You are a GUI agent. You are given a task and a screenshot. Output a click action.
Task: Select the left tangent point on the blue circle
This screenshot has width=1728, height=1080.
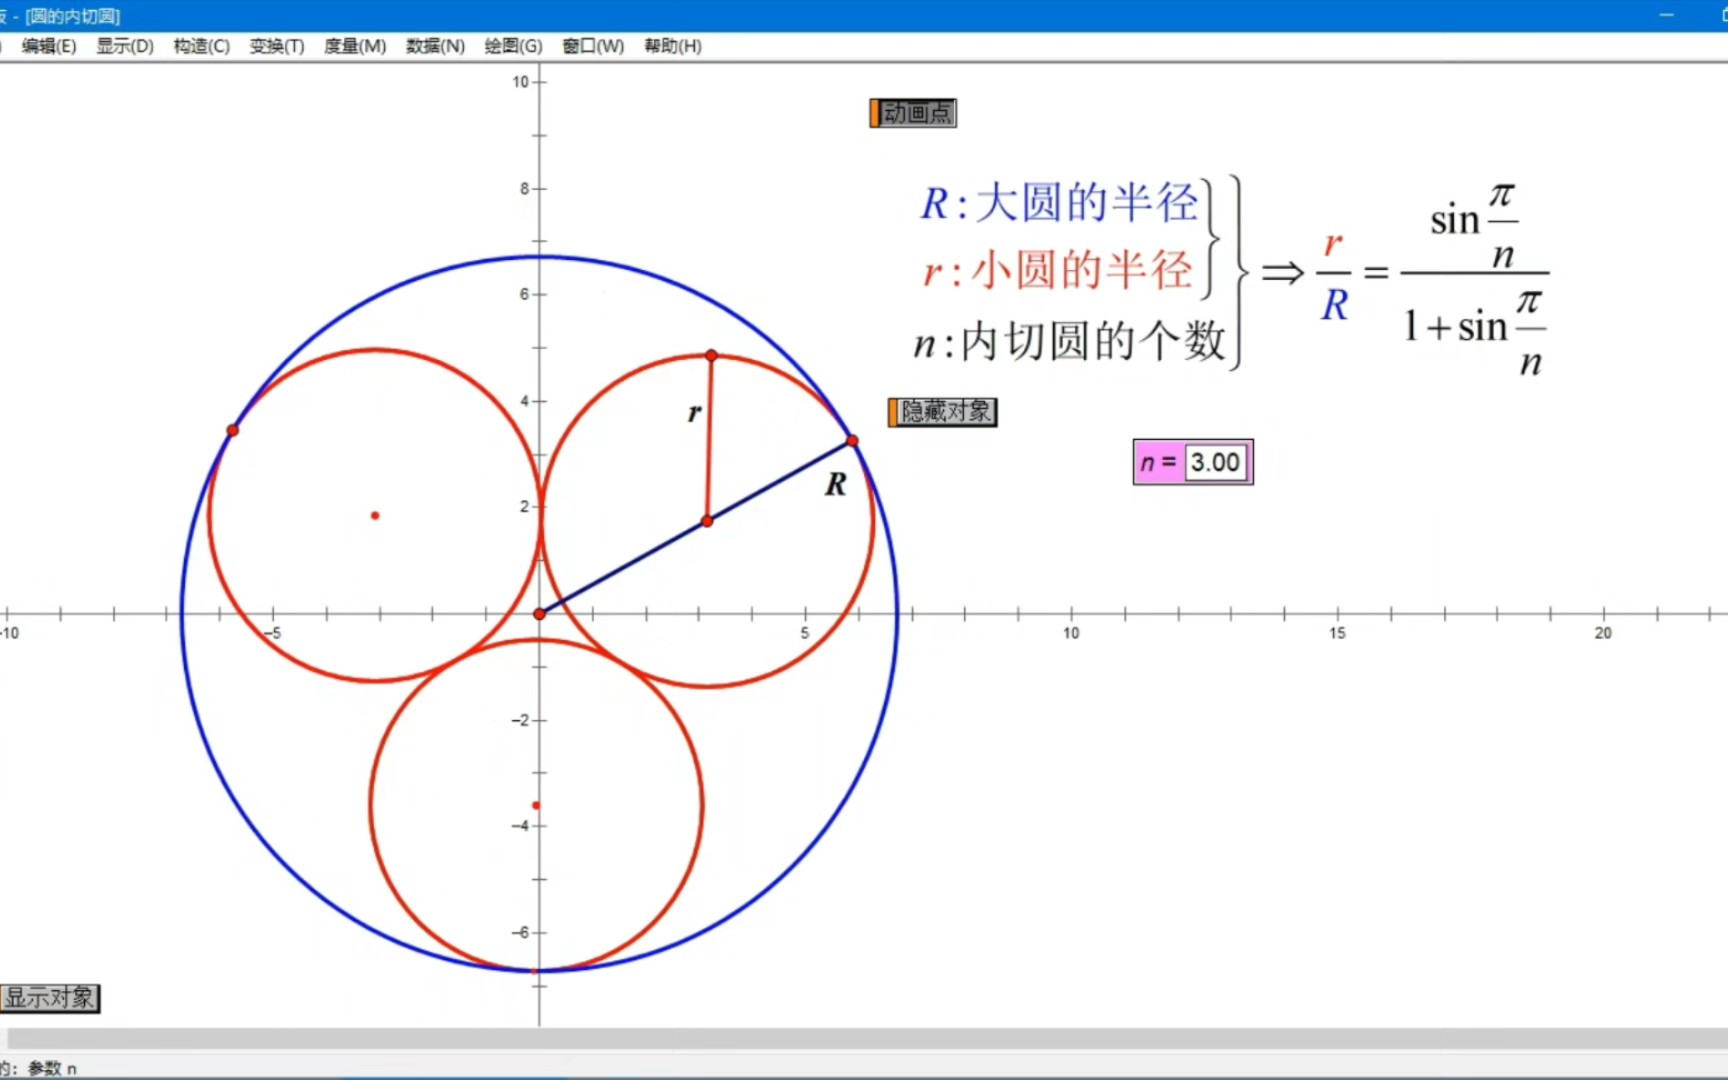coord(232,430)
